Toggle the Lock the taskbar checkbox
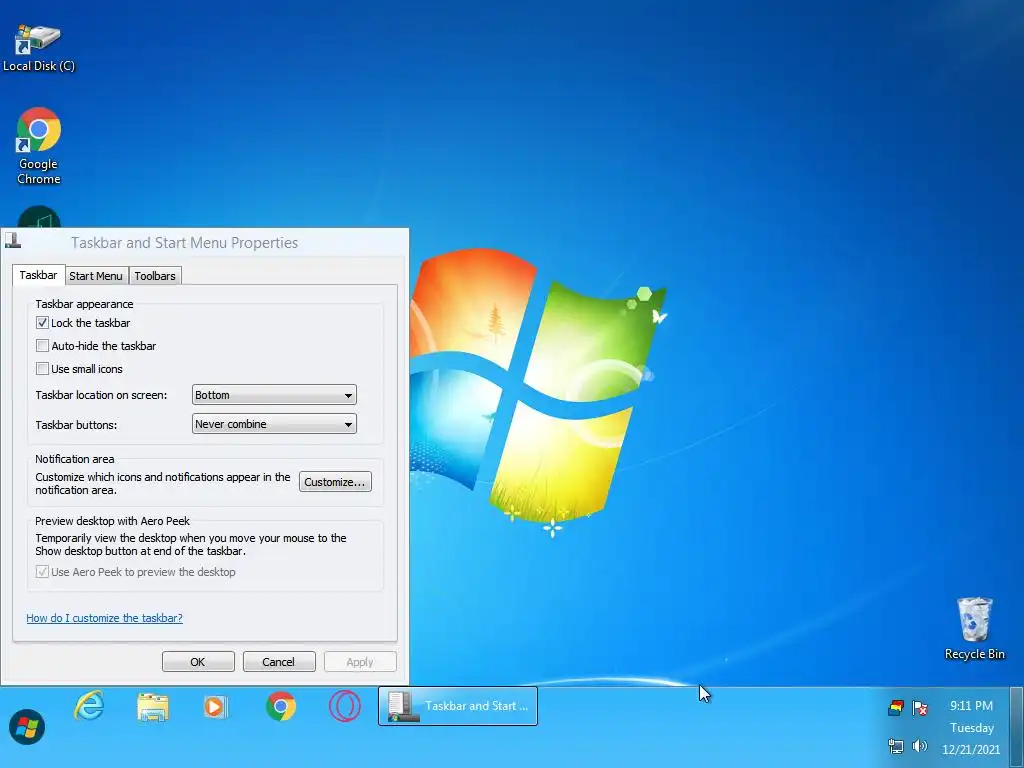Image resolution: width=1024 pixels, height=768 pixels. coord(42,323)
